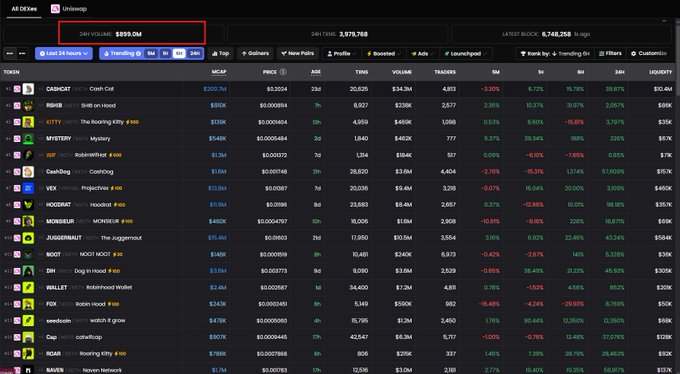
Task: Expand the Boosted filter dropdown
Action: [x=384, y=54]
